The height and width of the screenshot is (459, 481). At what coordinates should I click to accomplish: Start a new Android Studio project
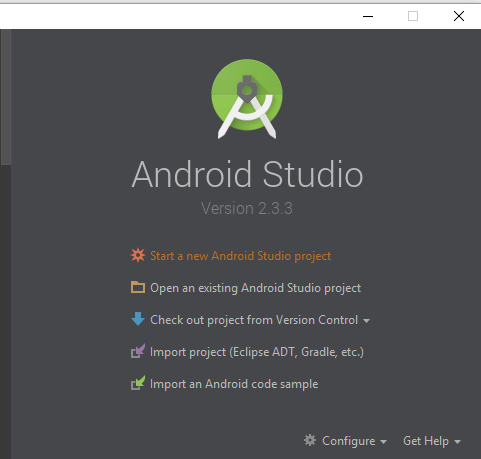240,256
